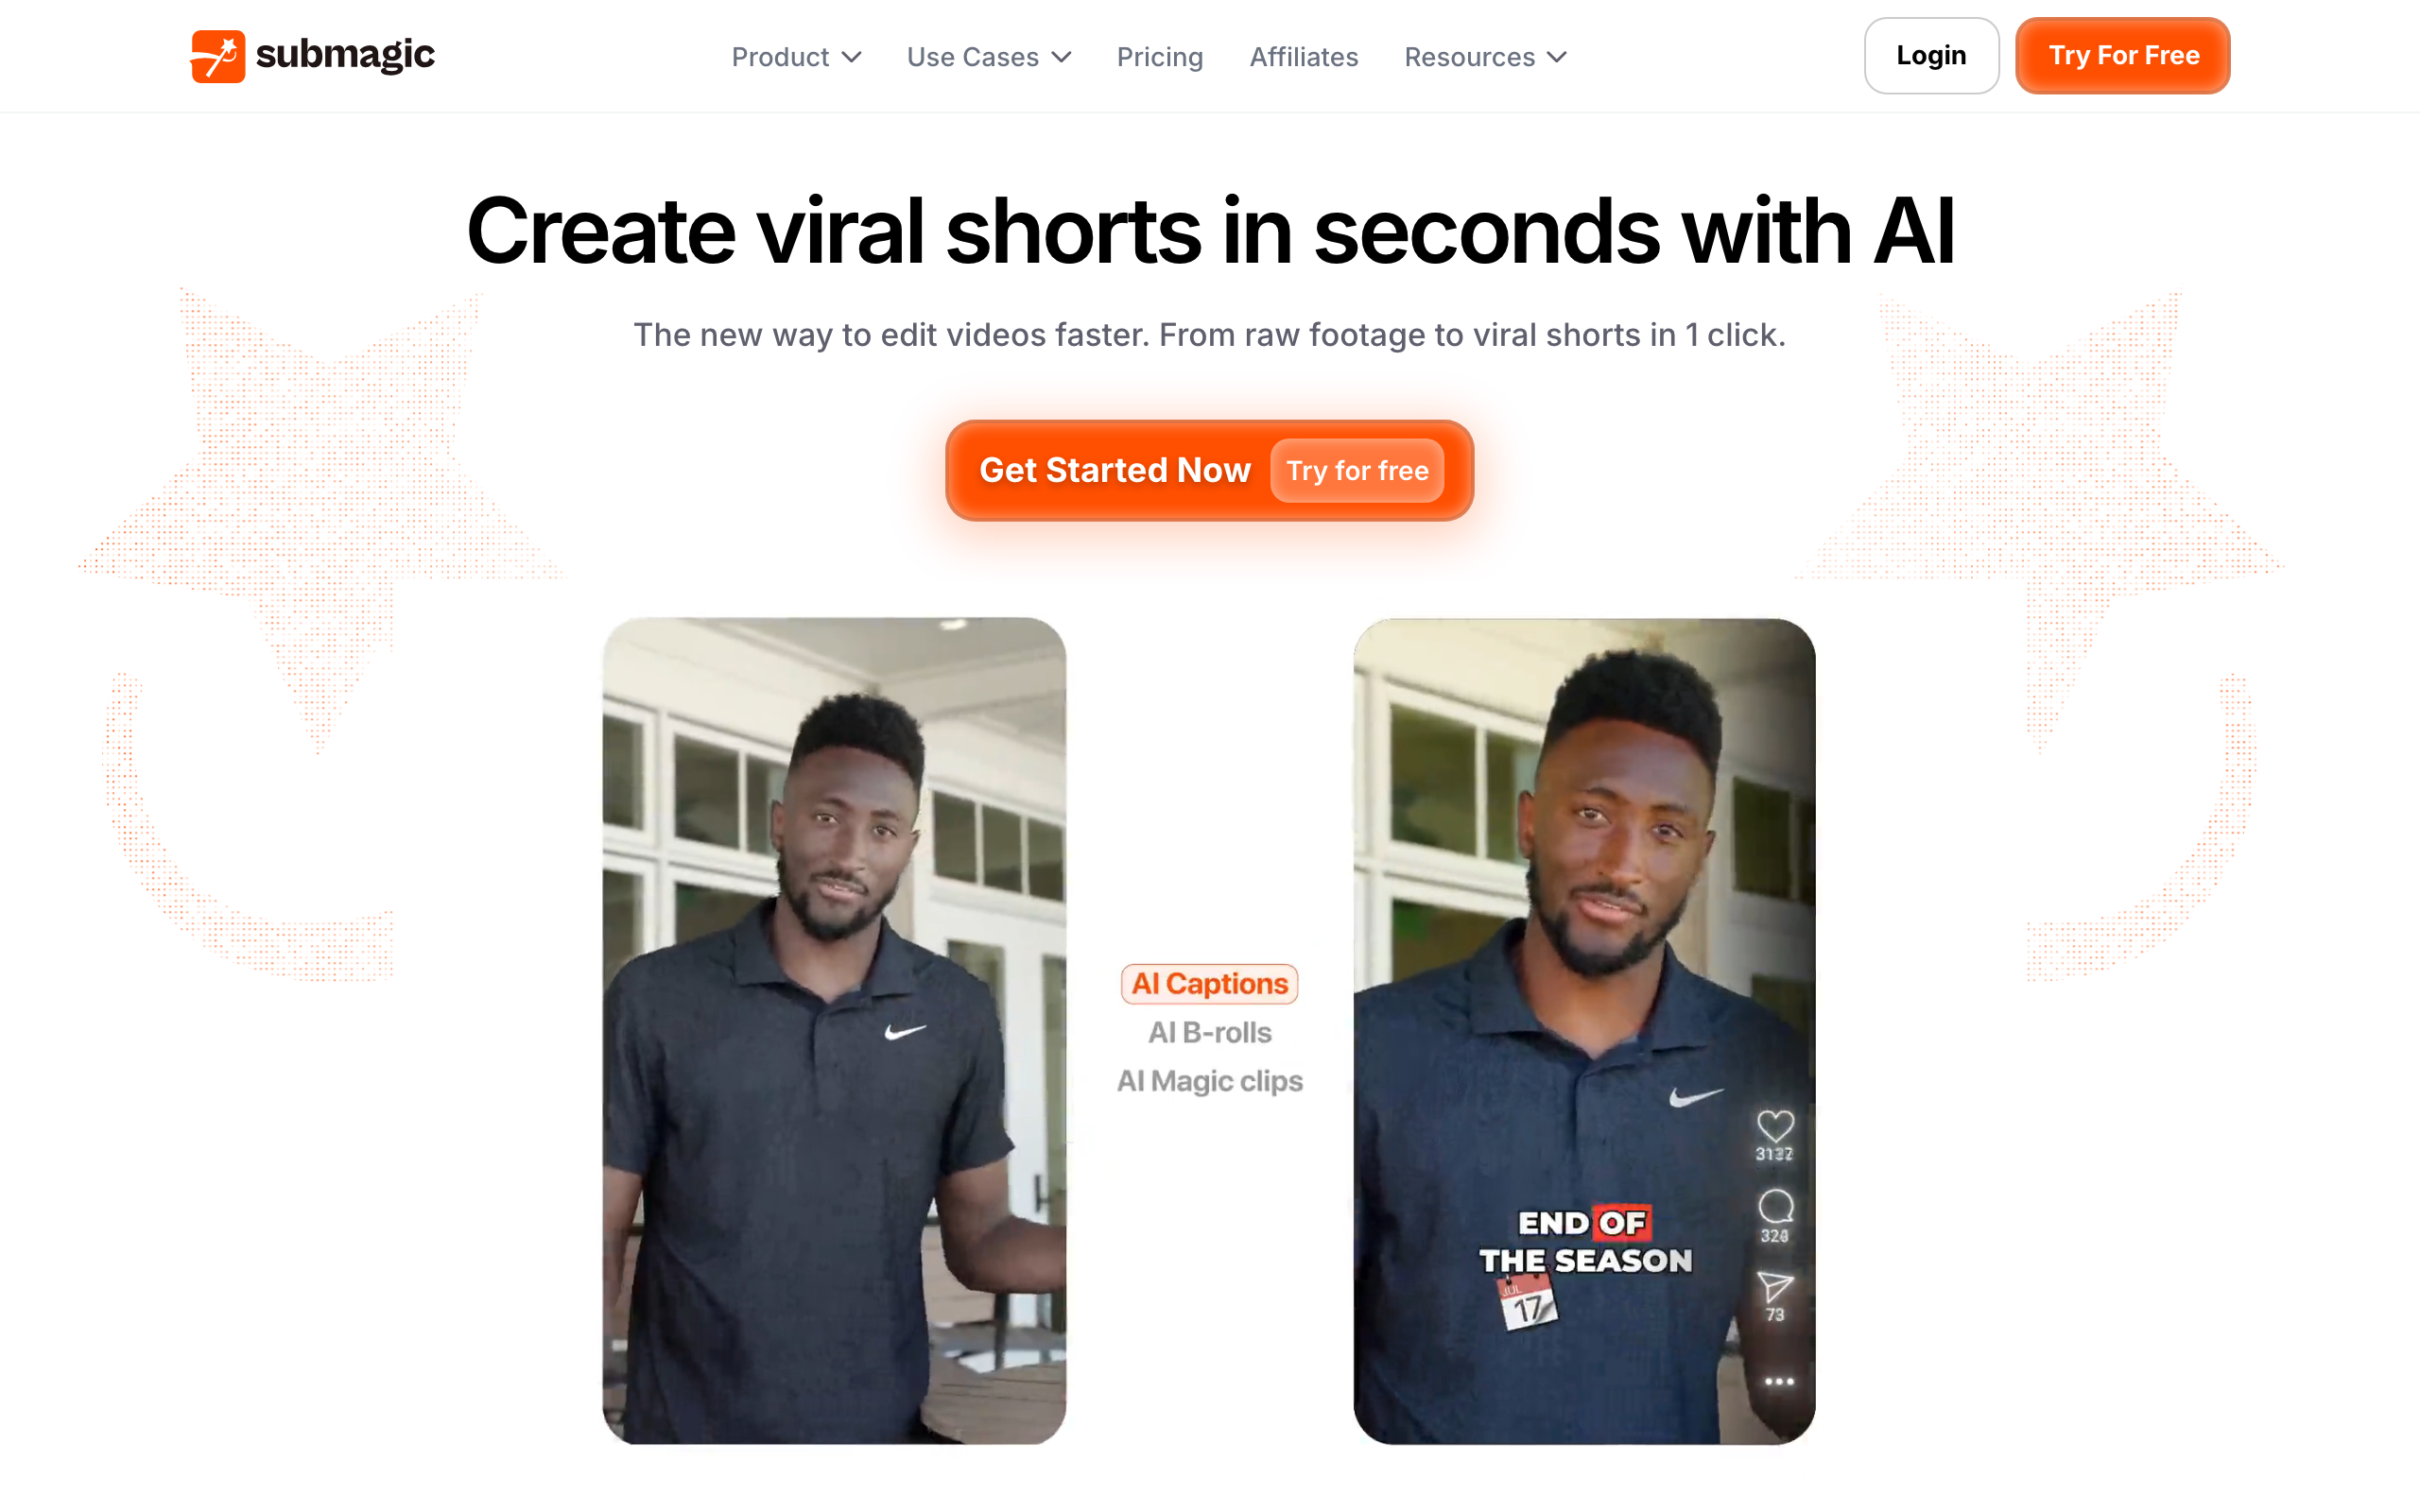The image size is (2420, 1512).
Task: Switch to the AI B-rolls feature
Action: (x=1209, y=1032)
